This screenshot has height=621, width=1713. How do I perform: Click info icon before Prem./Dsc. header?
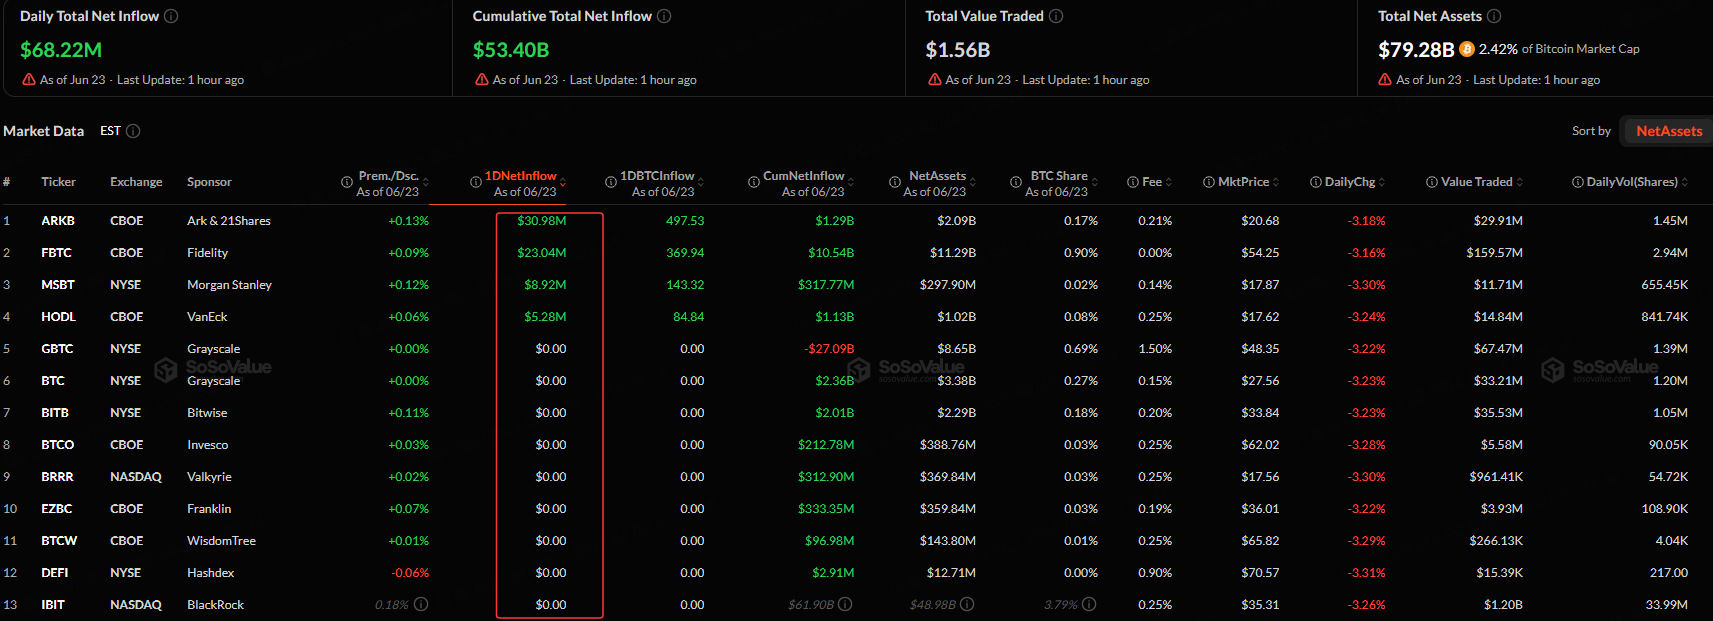[347, 182]
